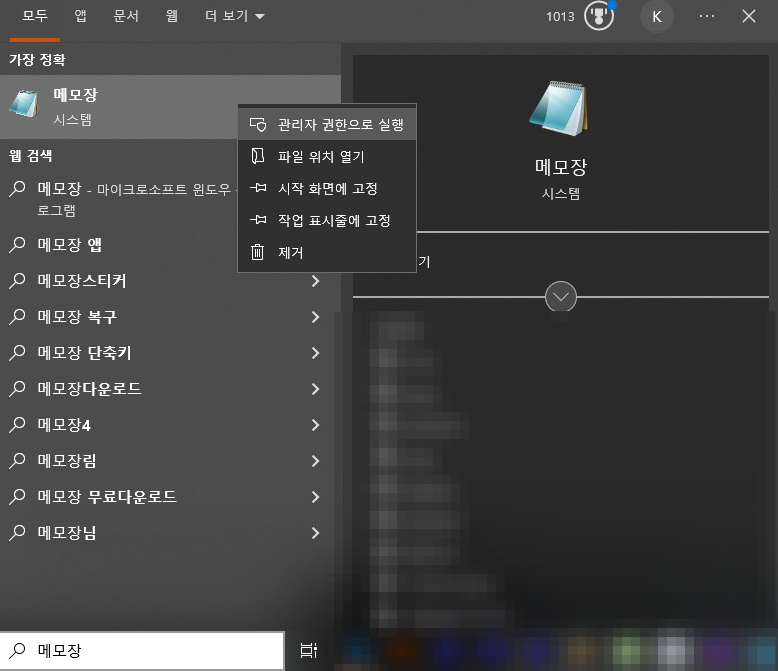Expand preview actions with circular chevron
Viewport: 778px width, 671px height.
tap(561, 297)
